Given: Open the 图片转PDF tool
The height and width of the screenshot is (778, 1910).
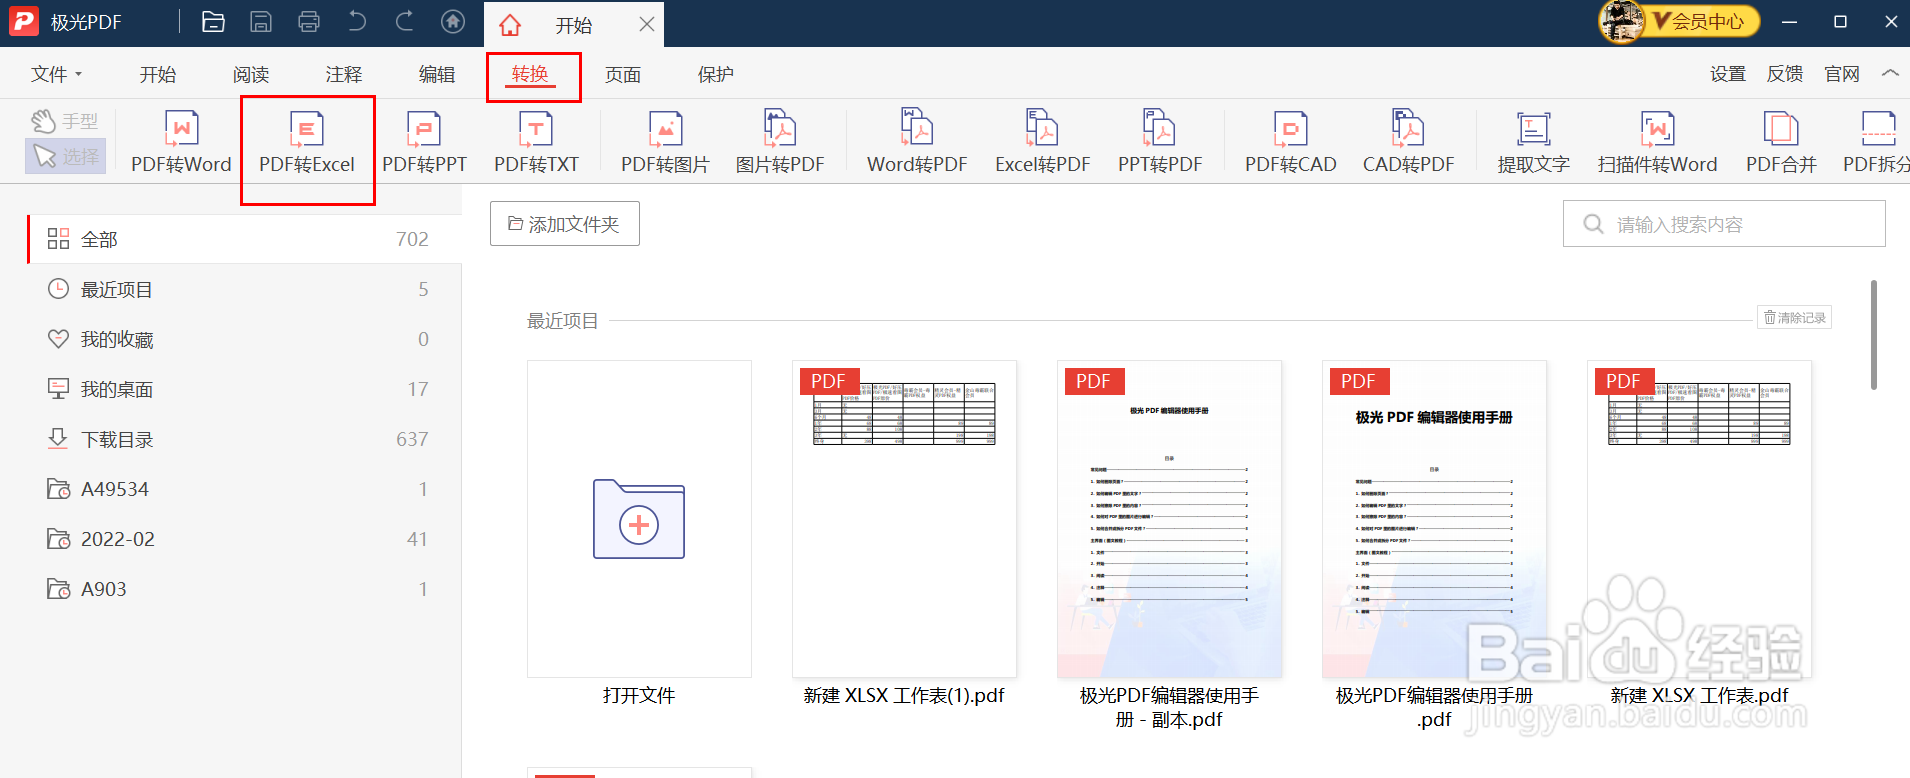Looking at the screenshot, I should coord(780,142).
